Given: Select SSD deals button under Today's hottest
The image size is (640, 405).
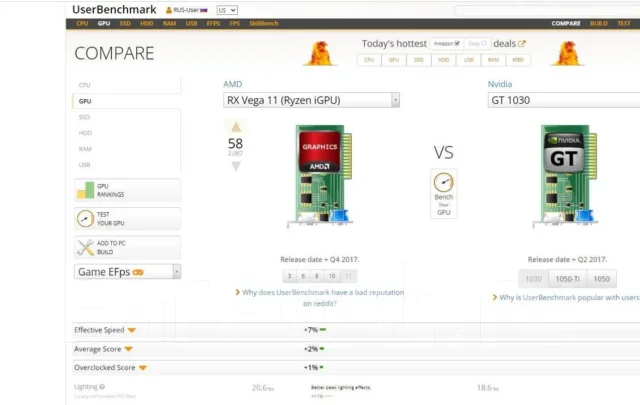Looking at the screenshot, I should [x=419, y=60].
